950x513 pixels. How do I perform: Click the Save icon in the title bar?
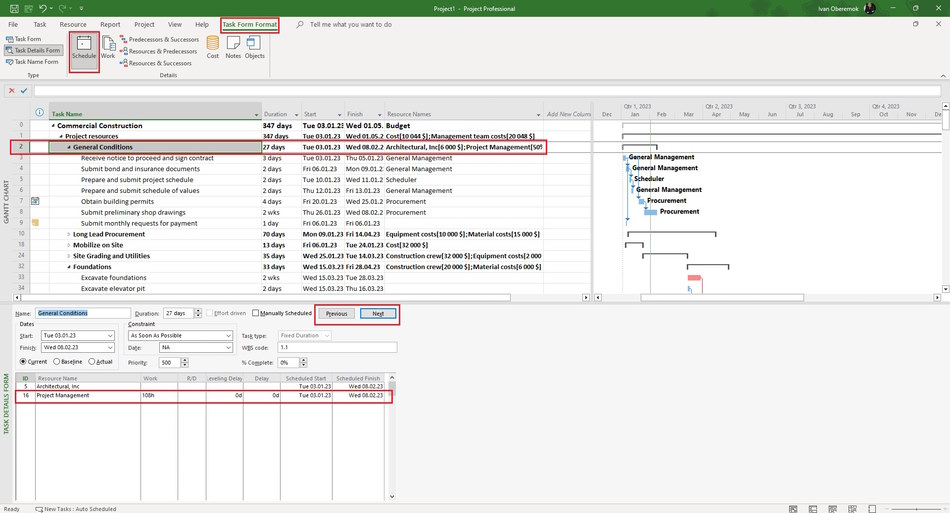point(14,8)
